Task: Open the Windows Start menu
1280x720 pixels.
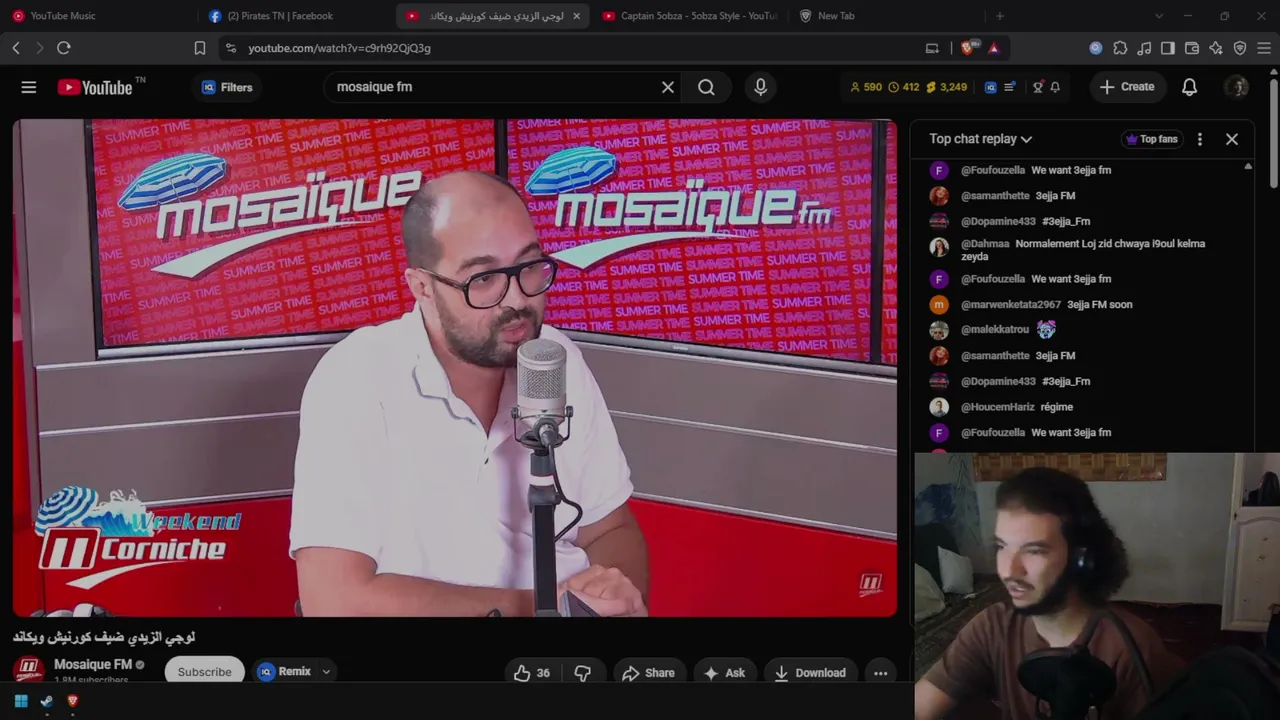Action: [x=21, y=701]
